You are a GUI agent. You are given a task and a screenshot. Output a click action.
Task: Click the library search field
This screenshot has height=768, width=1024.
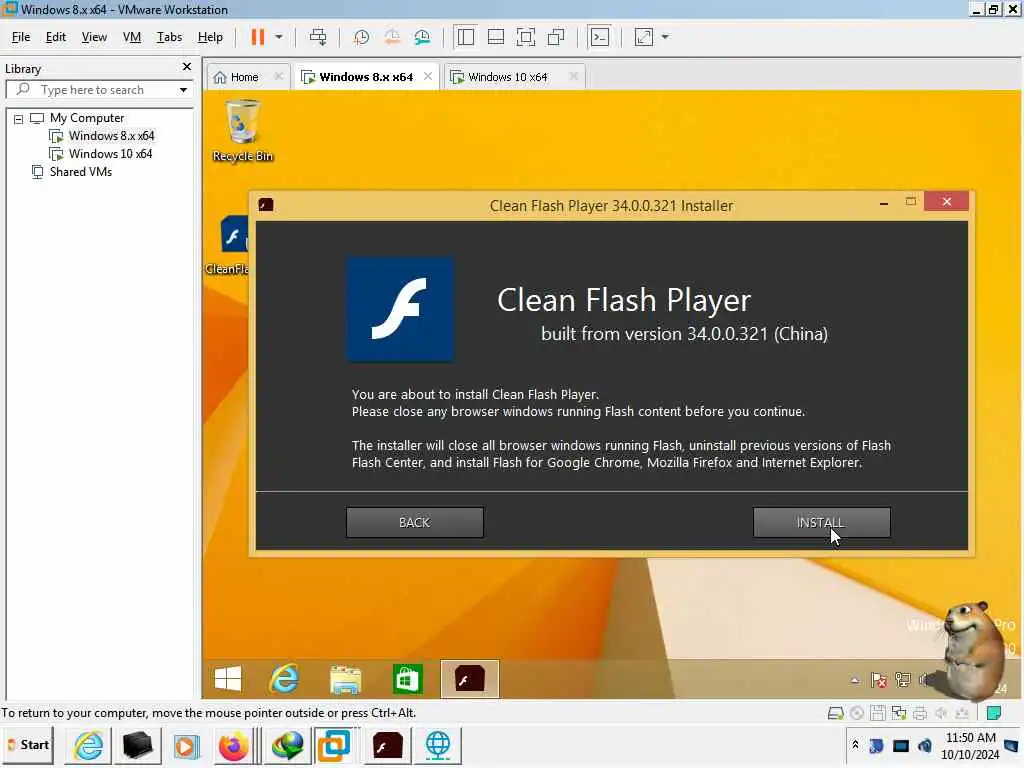point(98,89)
